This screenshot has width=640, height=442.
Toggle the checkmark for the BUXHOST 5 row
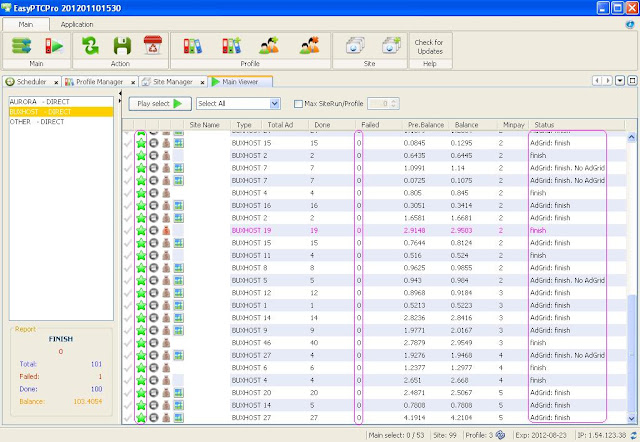point(128,280)
